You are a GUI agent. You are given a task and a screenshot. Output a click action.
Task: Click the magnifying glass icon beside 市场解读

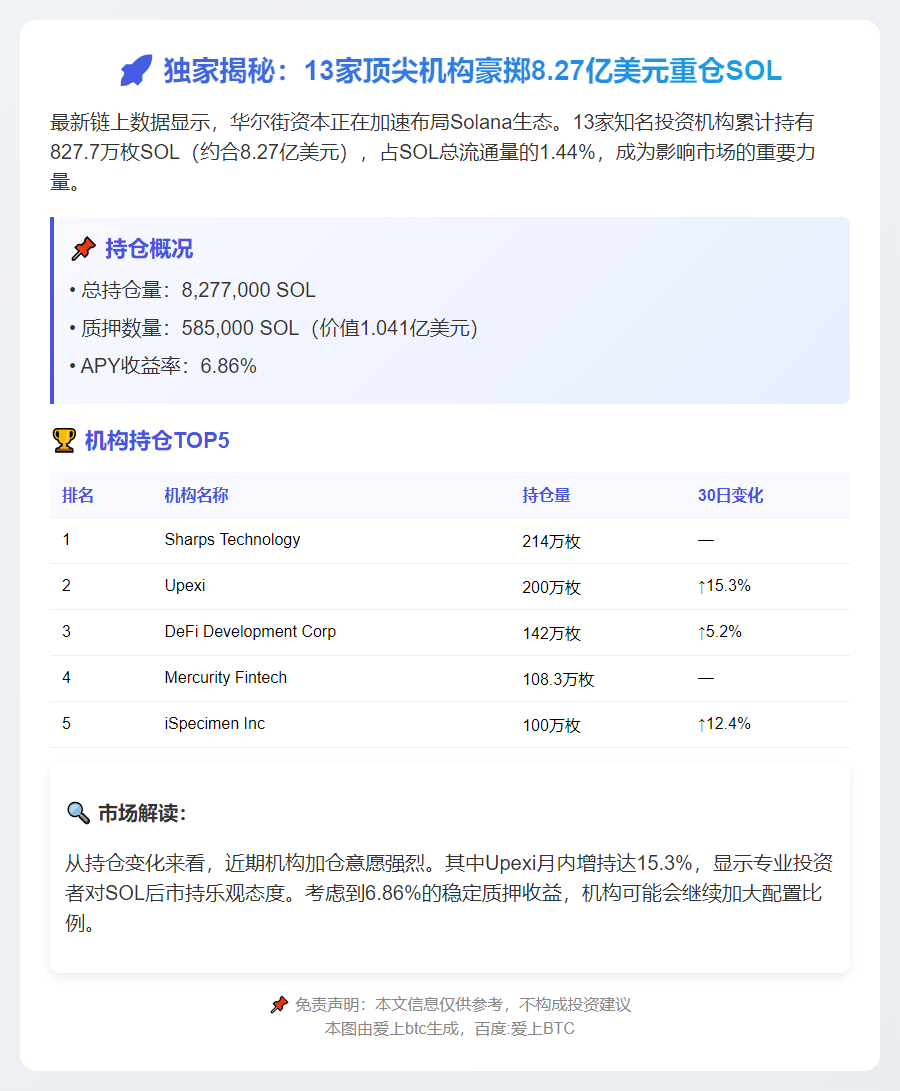(78, 813)
